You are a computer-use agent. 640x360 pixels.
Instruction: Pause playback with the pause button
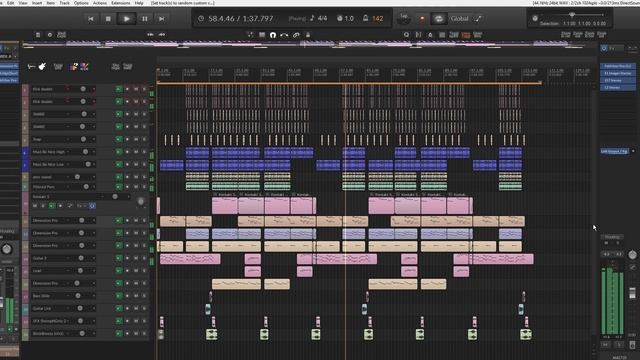click(144, 19)
